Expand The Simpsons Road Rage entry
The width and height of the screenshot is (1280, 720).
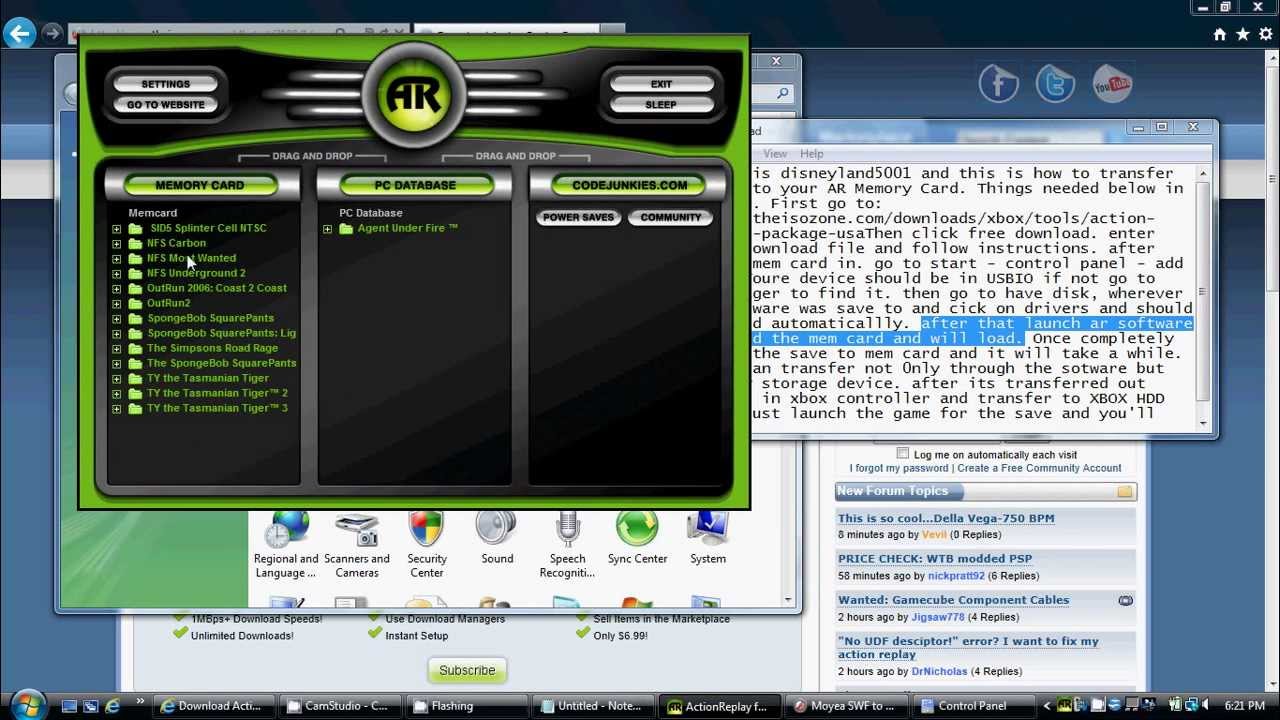click(x=117, y=349)
